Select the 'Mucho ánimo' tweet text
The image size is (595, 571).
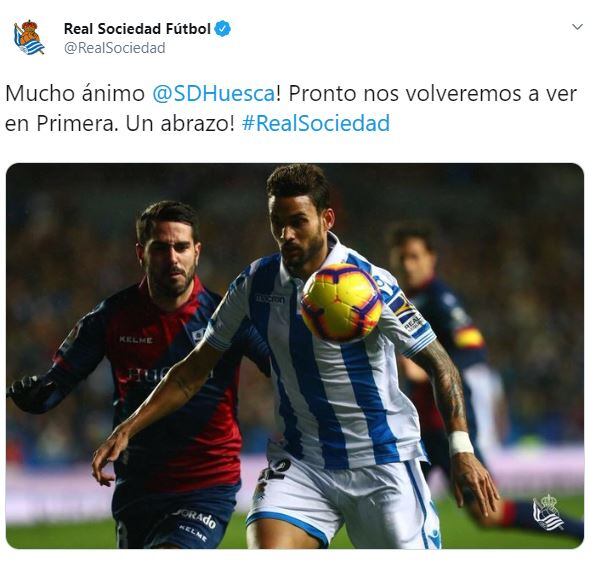(x=75, y=93)
